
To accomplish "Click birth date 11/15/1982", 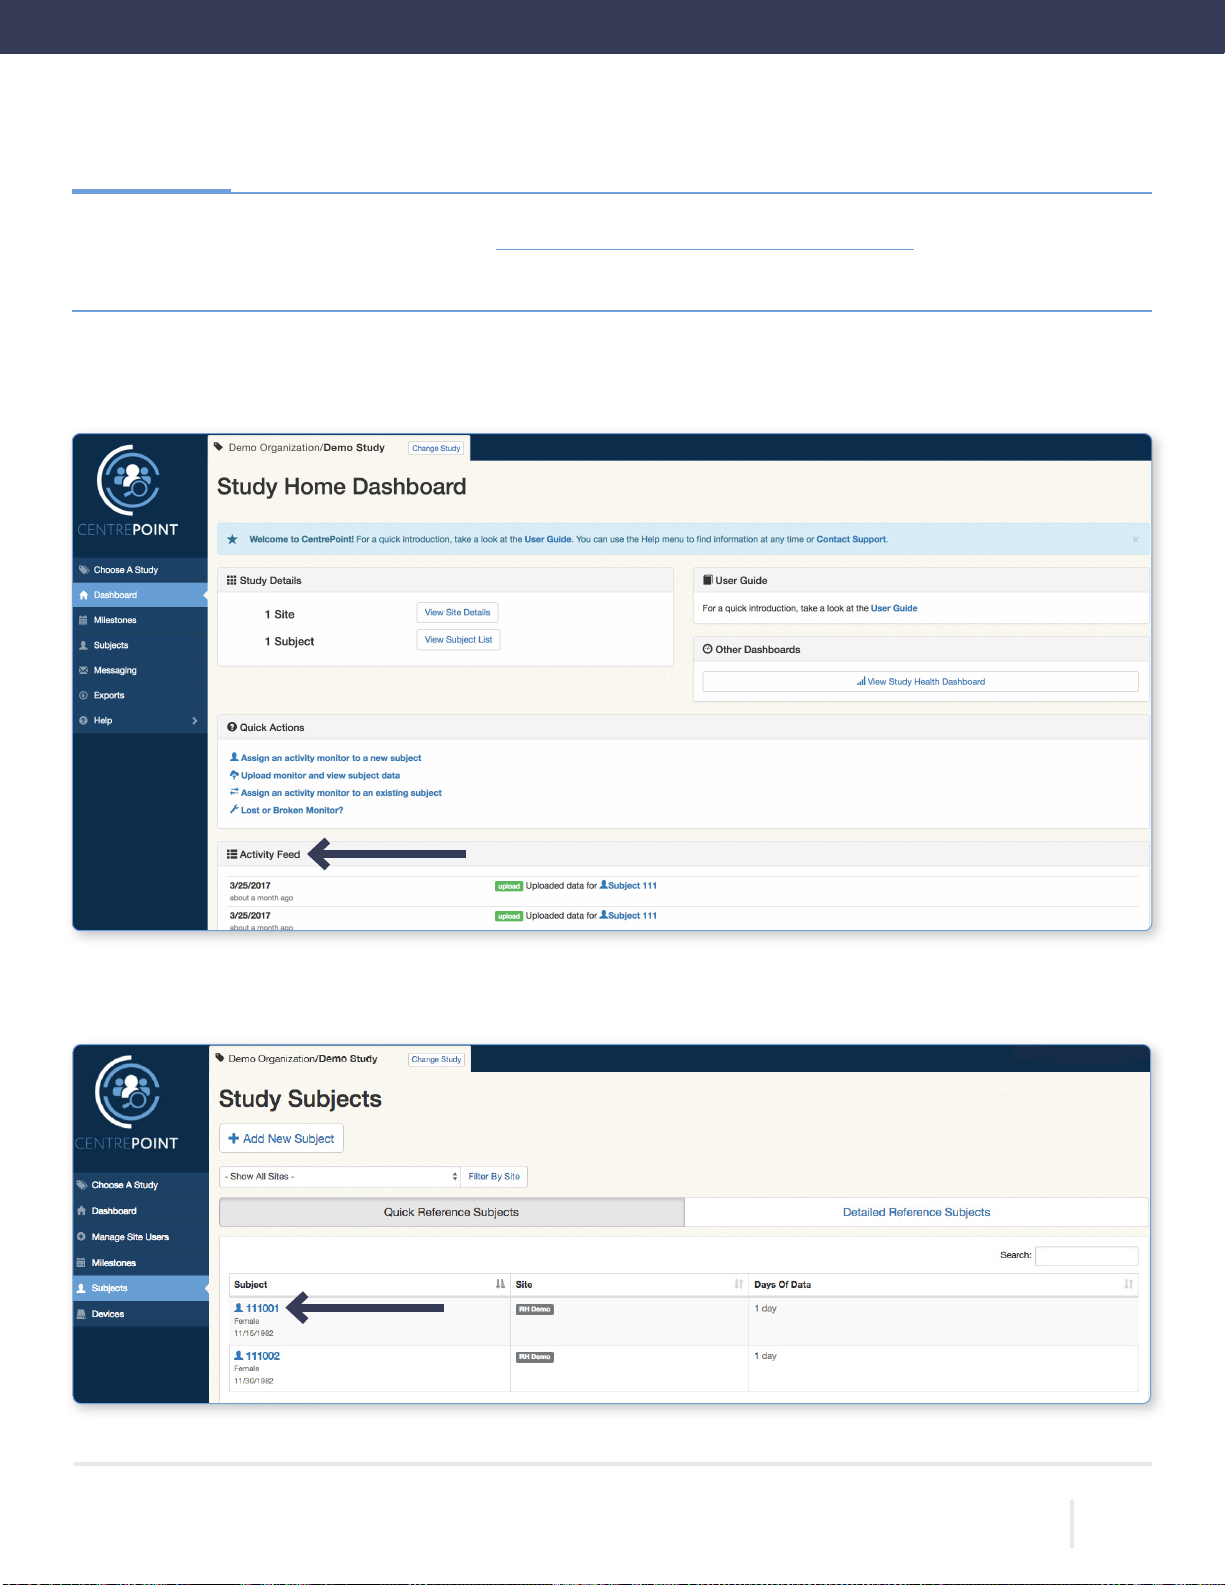I will (254, 1333).
